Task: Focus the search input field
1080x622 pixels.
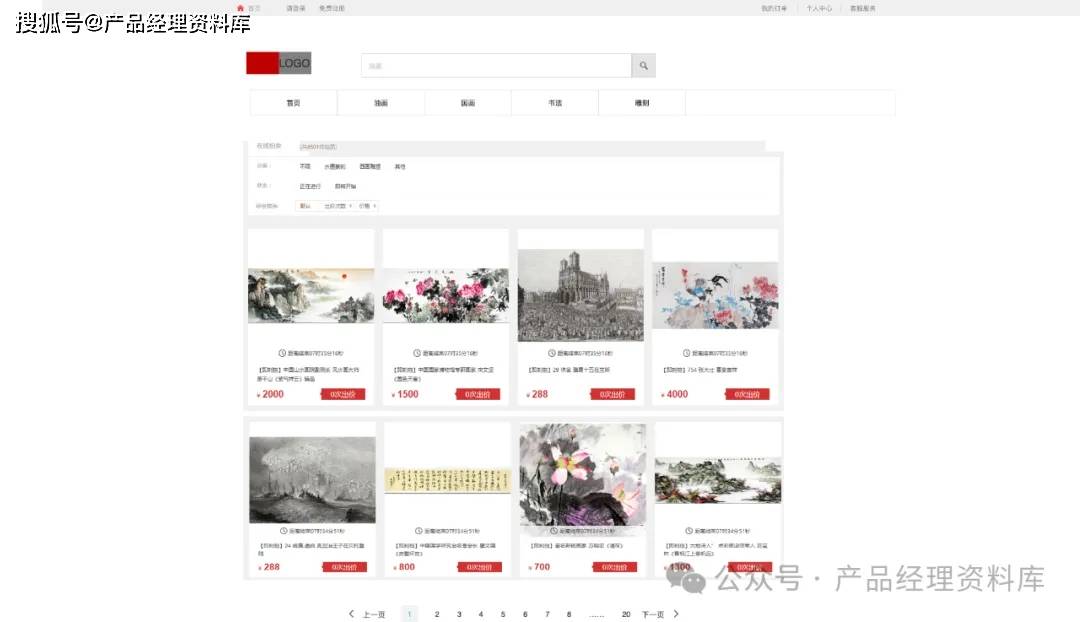Action: [x=496, y=65]
